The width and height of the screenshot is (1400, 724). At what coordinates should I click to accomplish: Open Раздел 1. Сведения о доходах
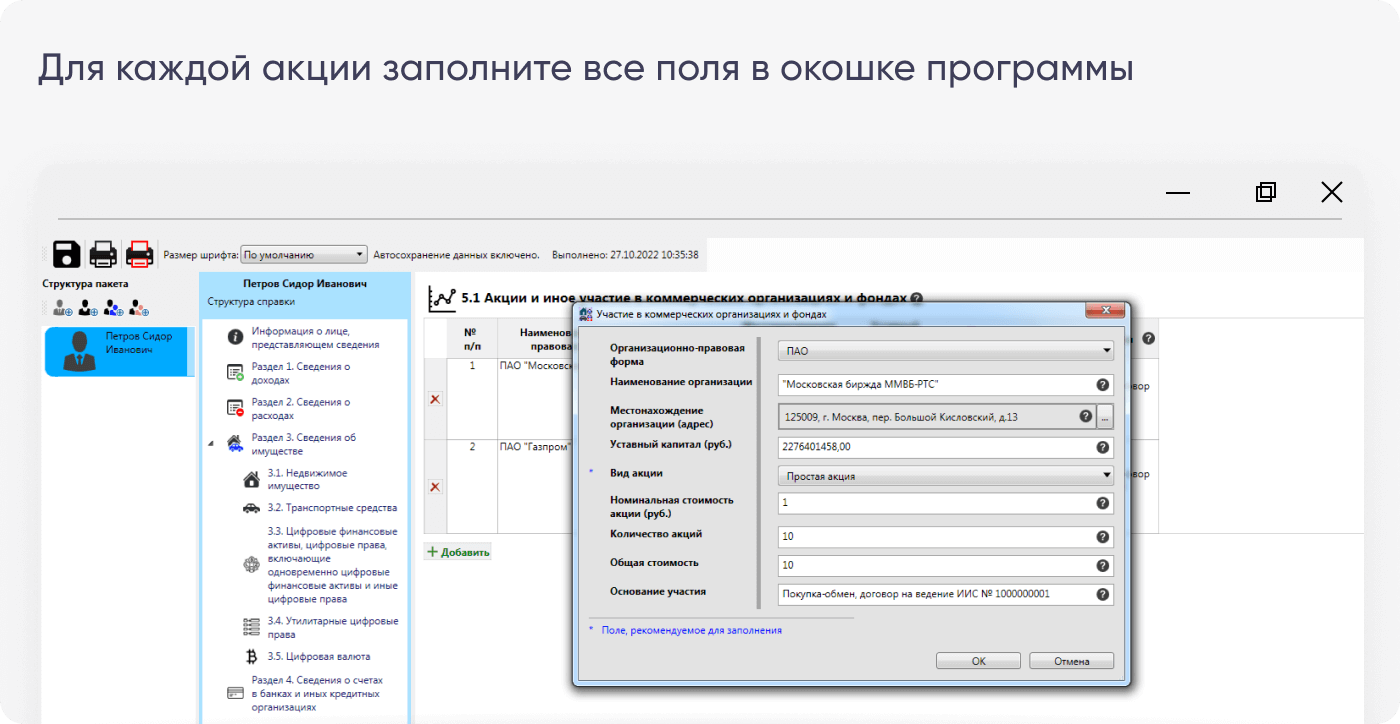click(300, 373)
